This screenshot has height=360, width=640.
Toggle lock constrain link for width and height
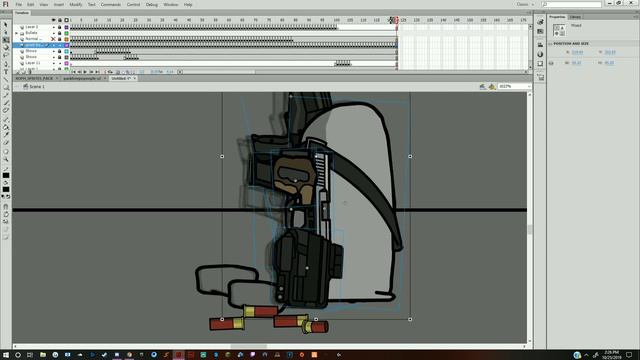pyautogui.click(x=551, y=63)
